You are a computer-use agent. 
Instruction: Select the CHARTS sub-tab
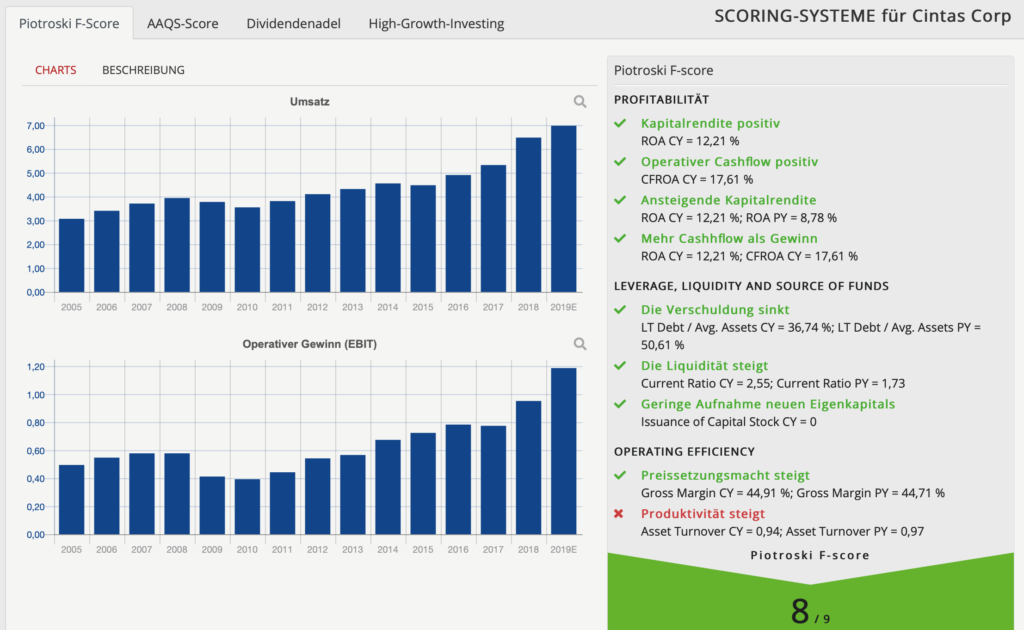coord(56,70)
